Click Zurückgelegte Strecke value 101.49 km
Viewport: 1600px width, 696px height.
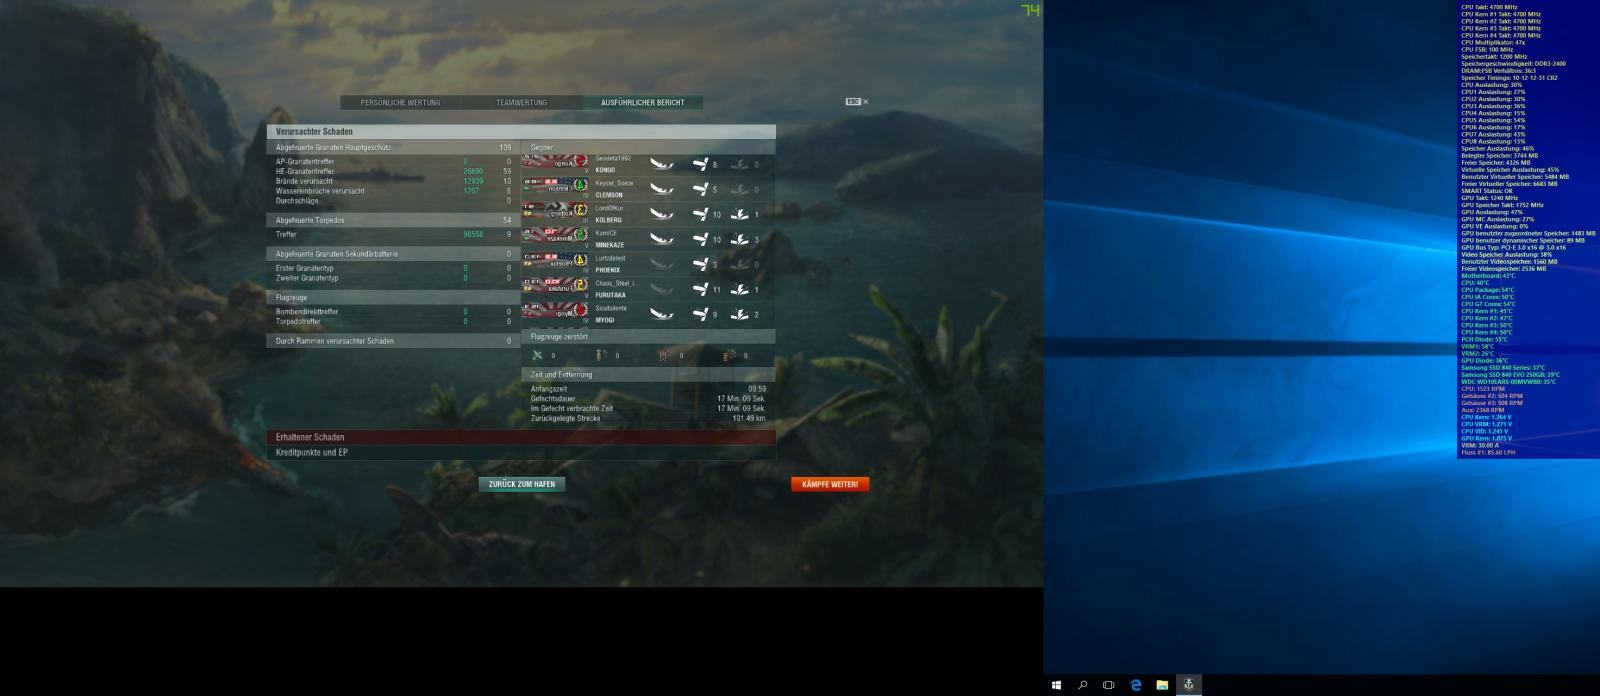pyautogui.click(x=749, y=419)
